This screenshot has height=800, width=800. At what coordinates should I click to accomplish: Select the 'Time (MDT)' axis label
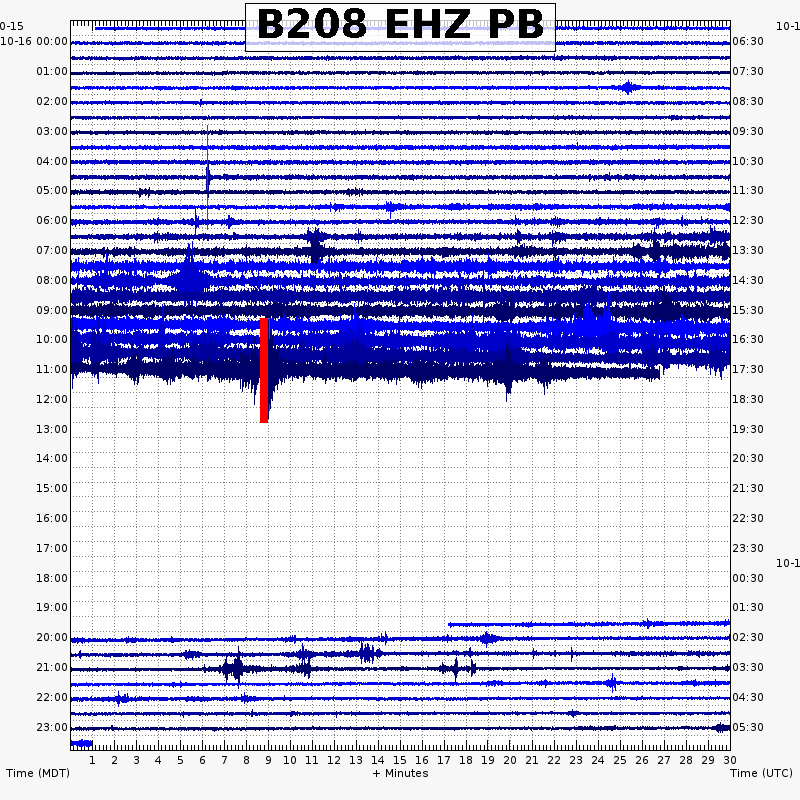click(38, 773)
